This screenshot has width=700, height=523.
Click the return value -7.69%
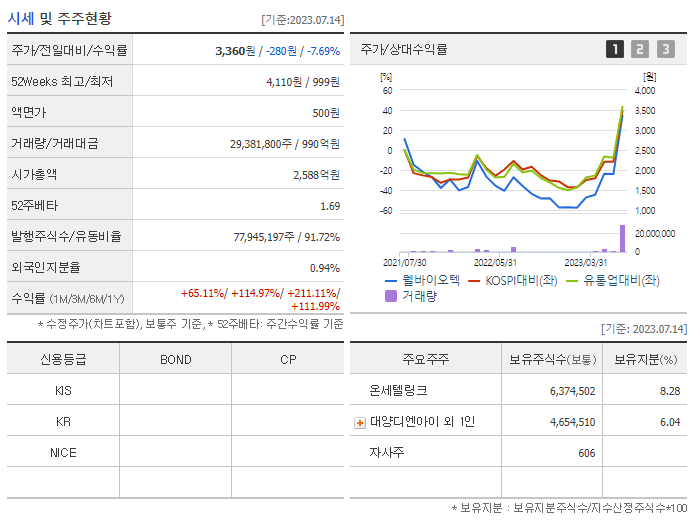pos(324,51)
